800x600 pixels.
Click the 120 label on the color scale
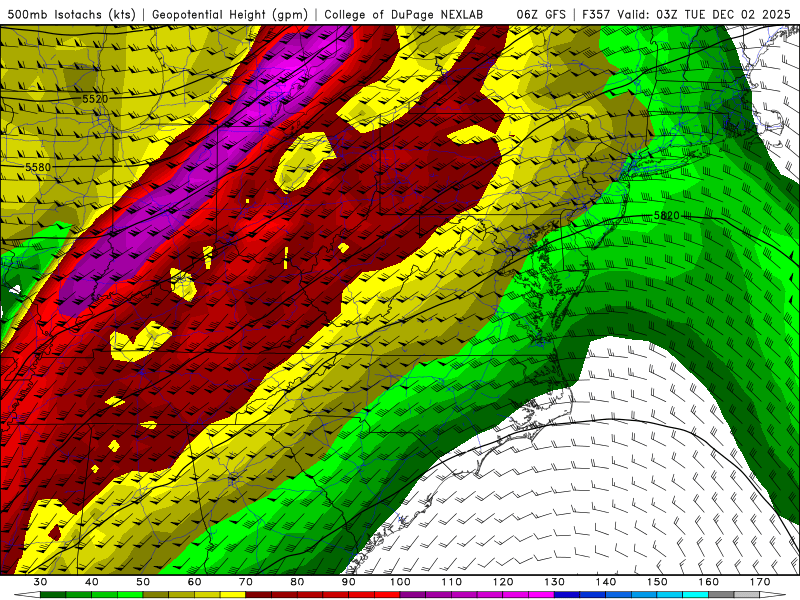(x=503, y=582)
